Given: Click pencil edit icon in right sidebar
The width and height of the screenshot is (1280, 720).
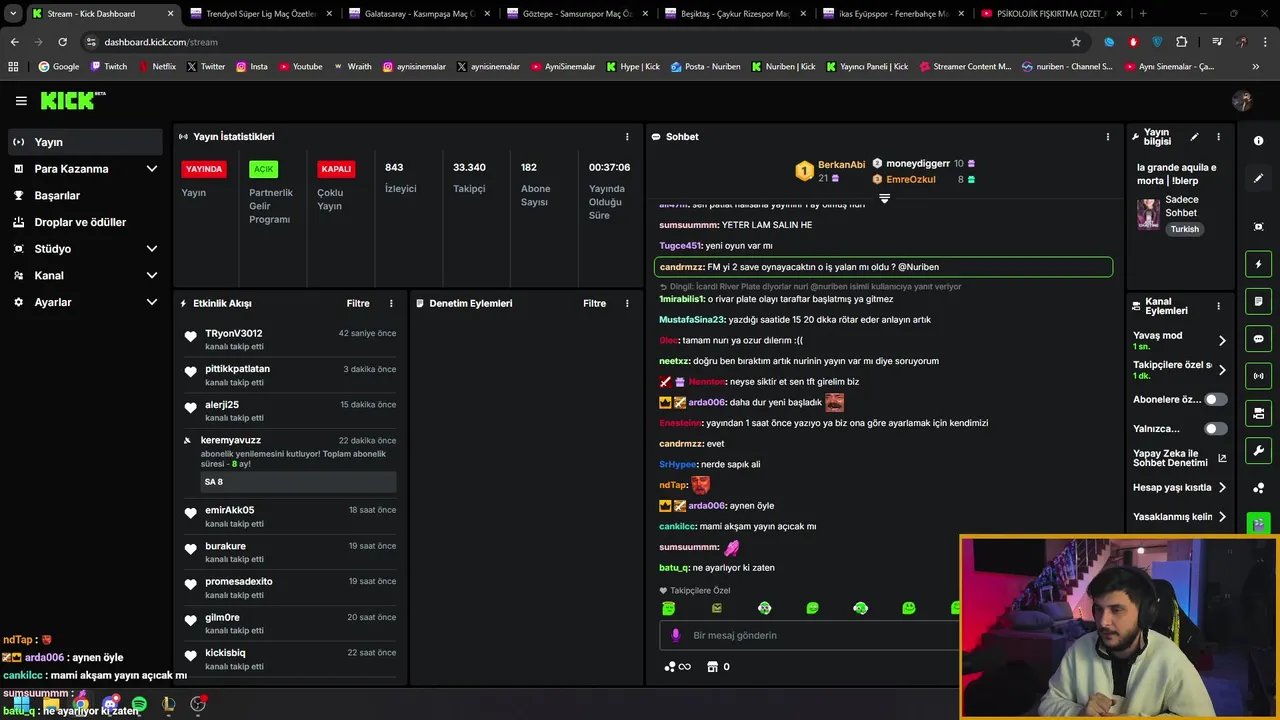Looking at the screenshot, I should click(1258, 178).
